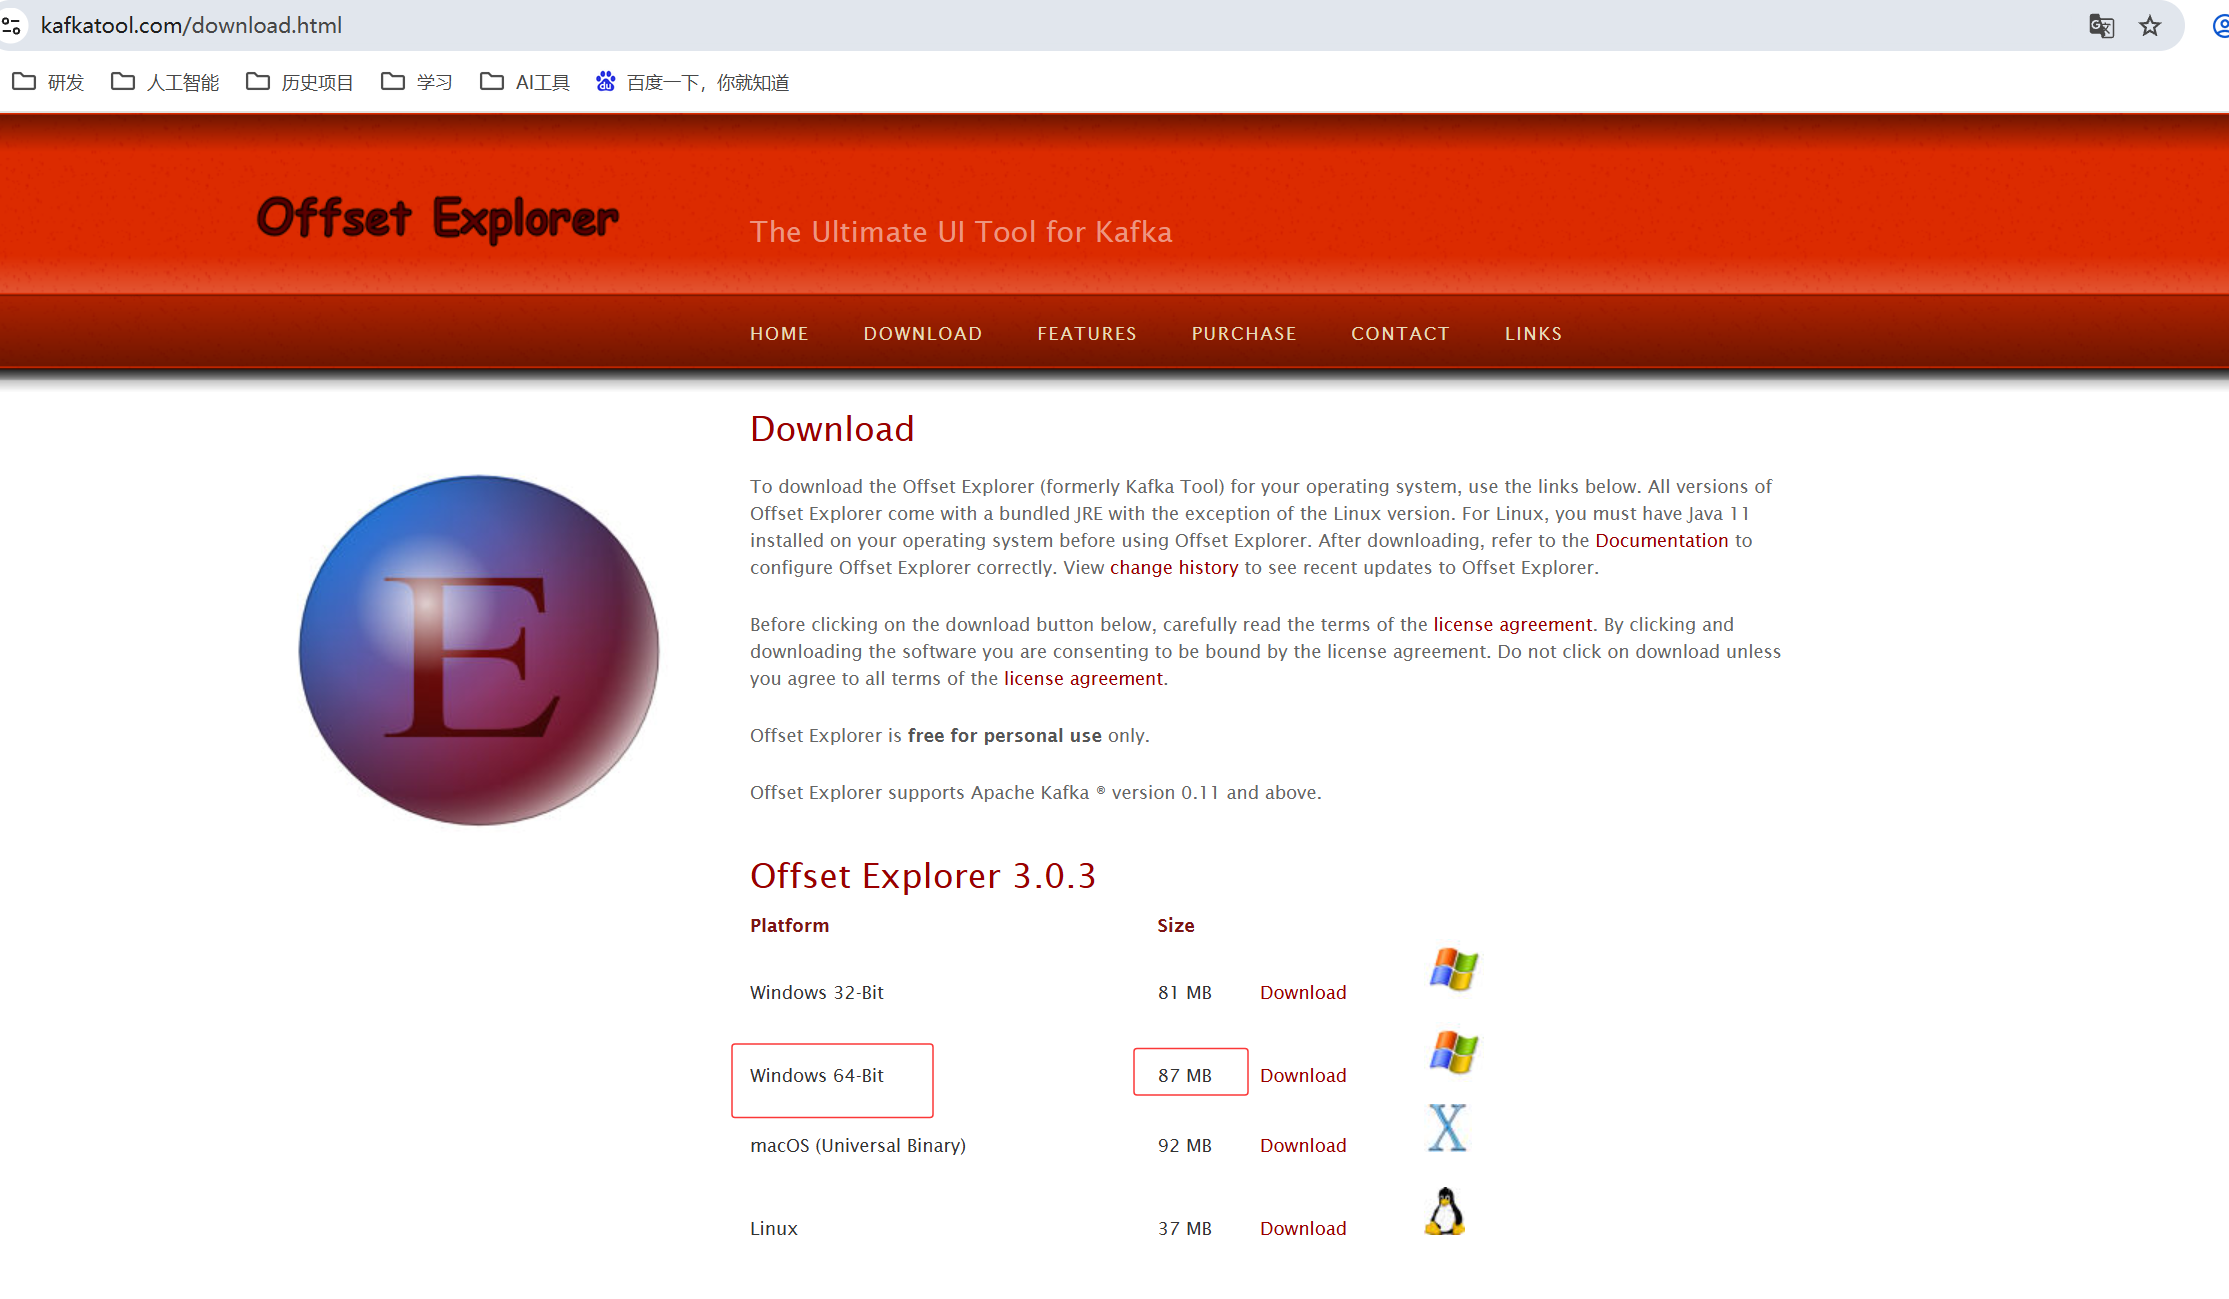Download the Windows 64-Bit version

(x=1303, y=1076)
